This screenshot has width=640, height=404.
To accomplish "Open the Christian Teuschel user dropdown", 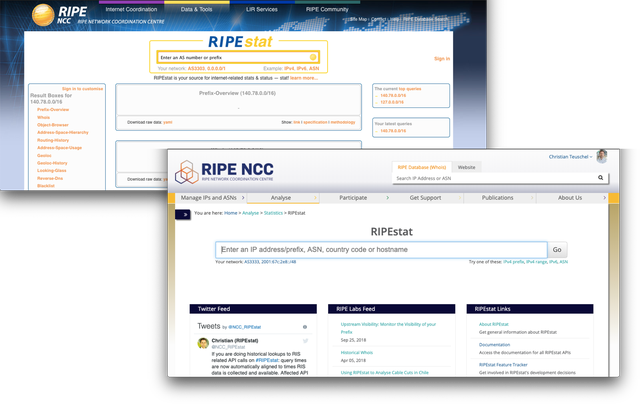I will pos(570,157).
